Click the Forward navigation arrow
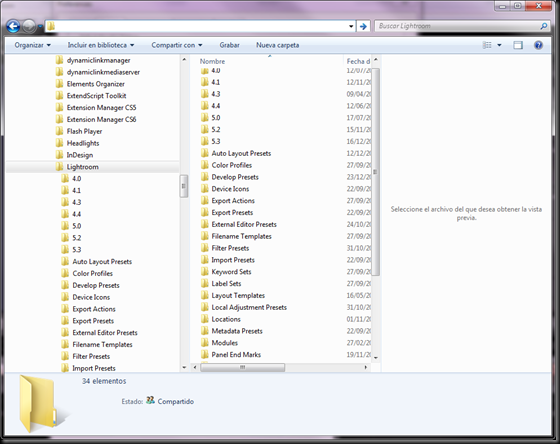This screenshot has width=560, height=444. coord(29,26)
